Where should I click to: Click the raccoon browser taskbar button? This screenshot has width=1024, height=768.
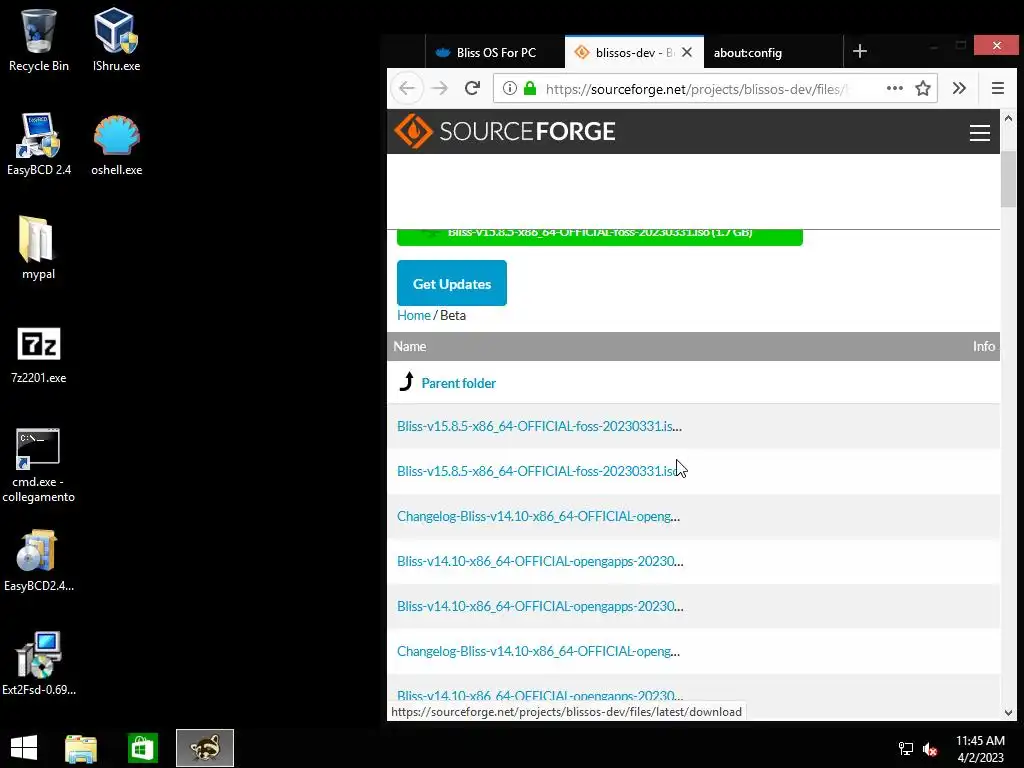pos(205,748)
